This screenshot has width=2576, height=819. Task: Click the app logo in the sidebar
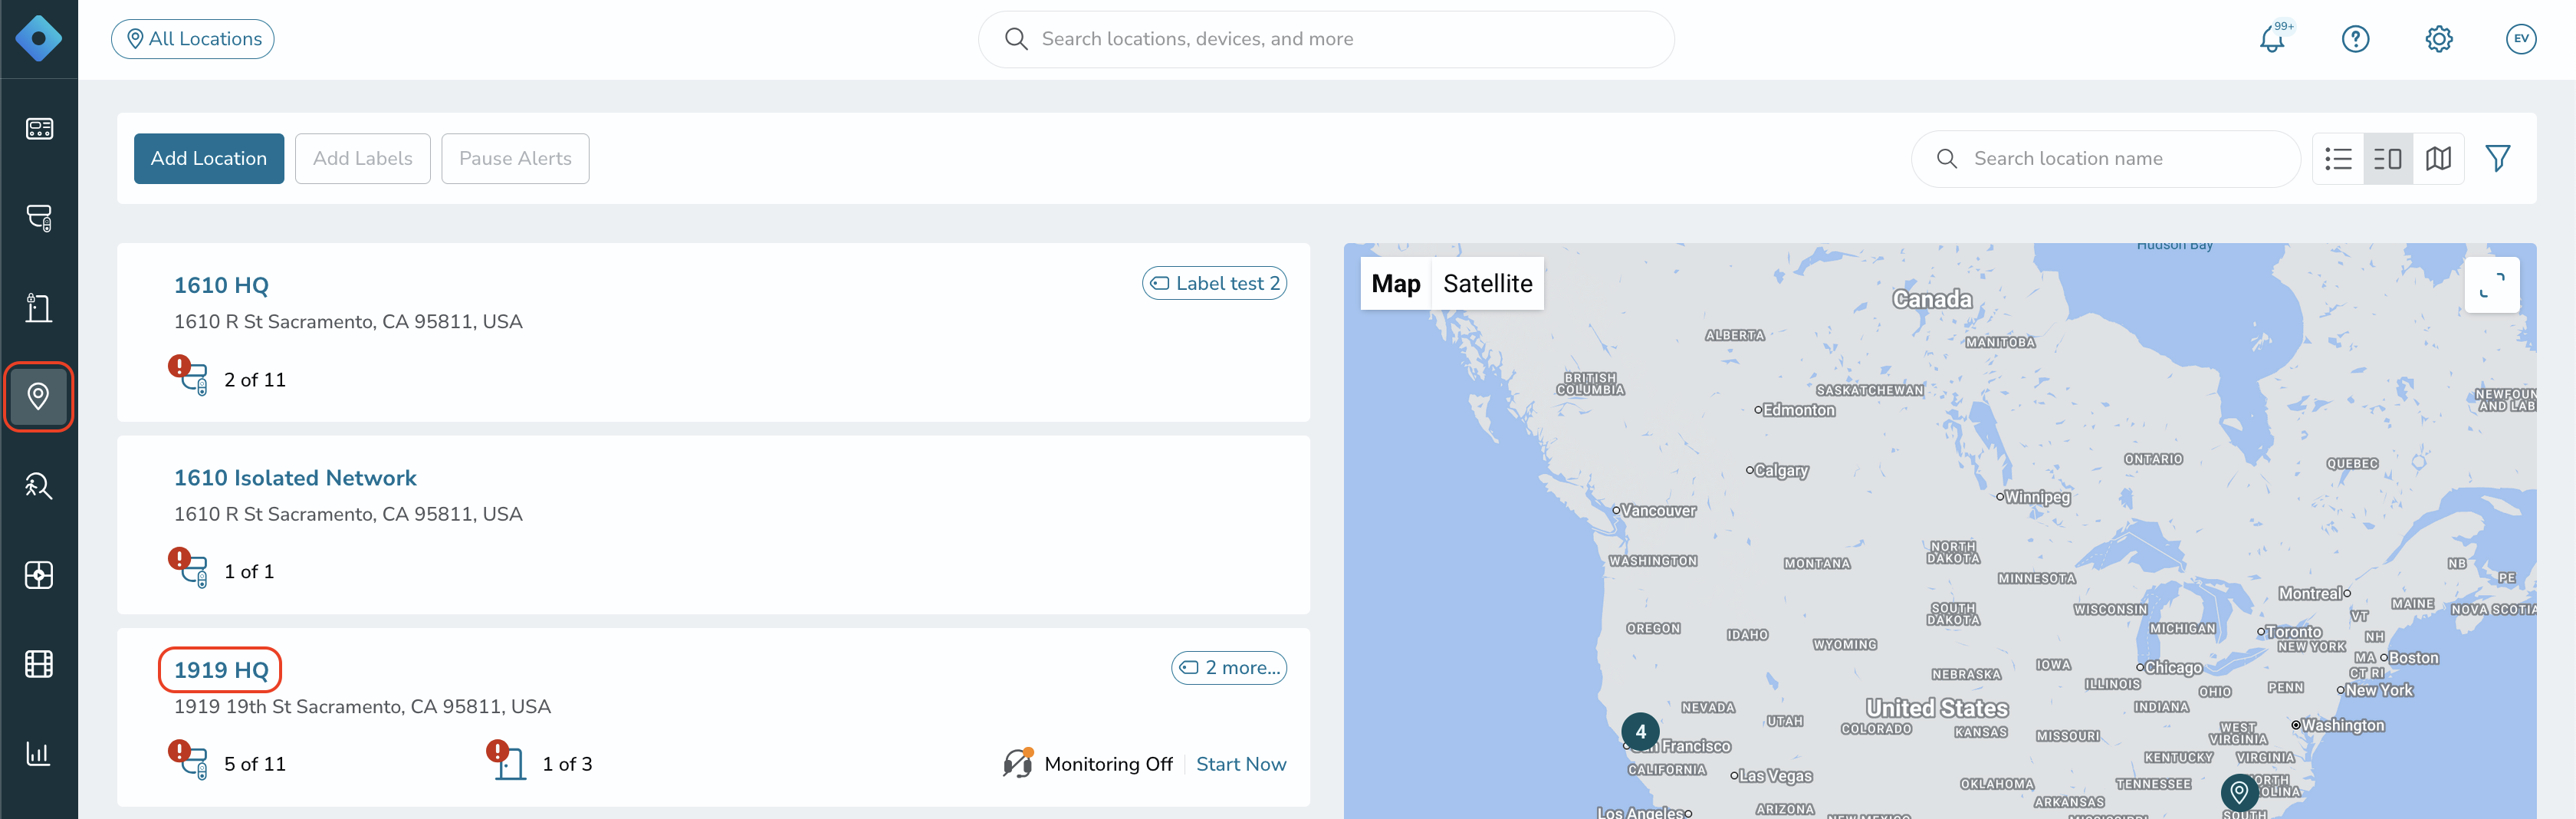pyautogui.click(x=39, y=39)
